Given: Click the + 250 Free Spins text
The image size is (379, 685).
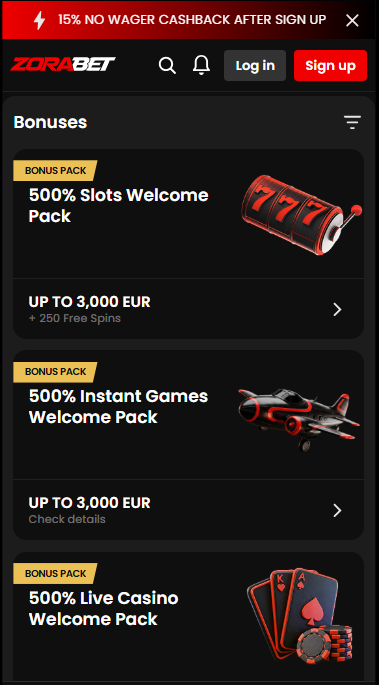Looking at the screenshot, I should click(x=75, y=318).
